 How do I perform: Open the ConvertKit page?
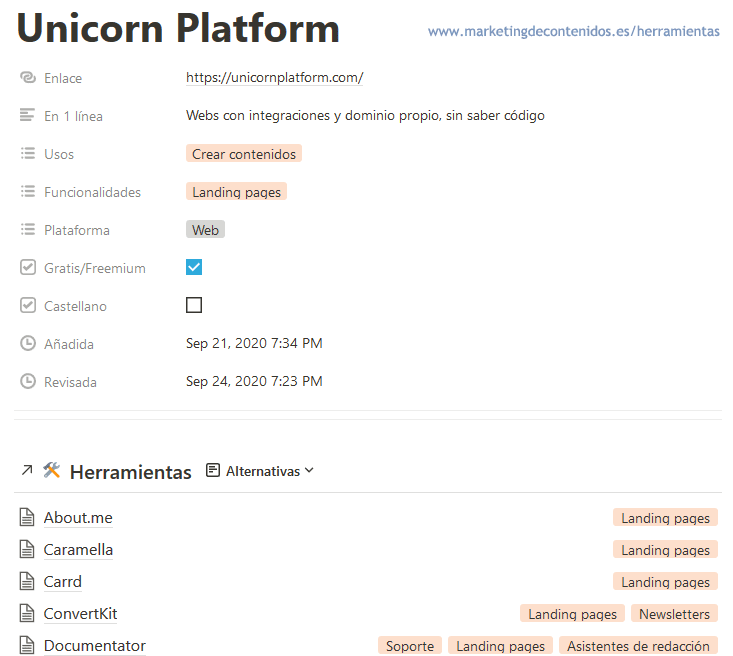(80, 613)
